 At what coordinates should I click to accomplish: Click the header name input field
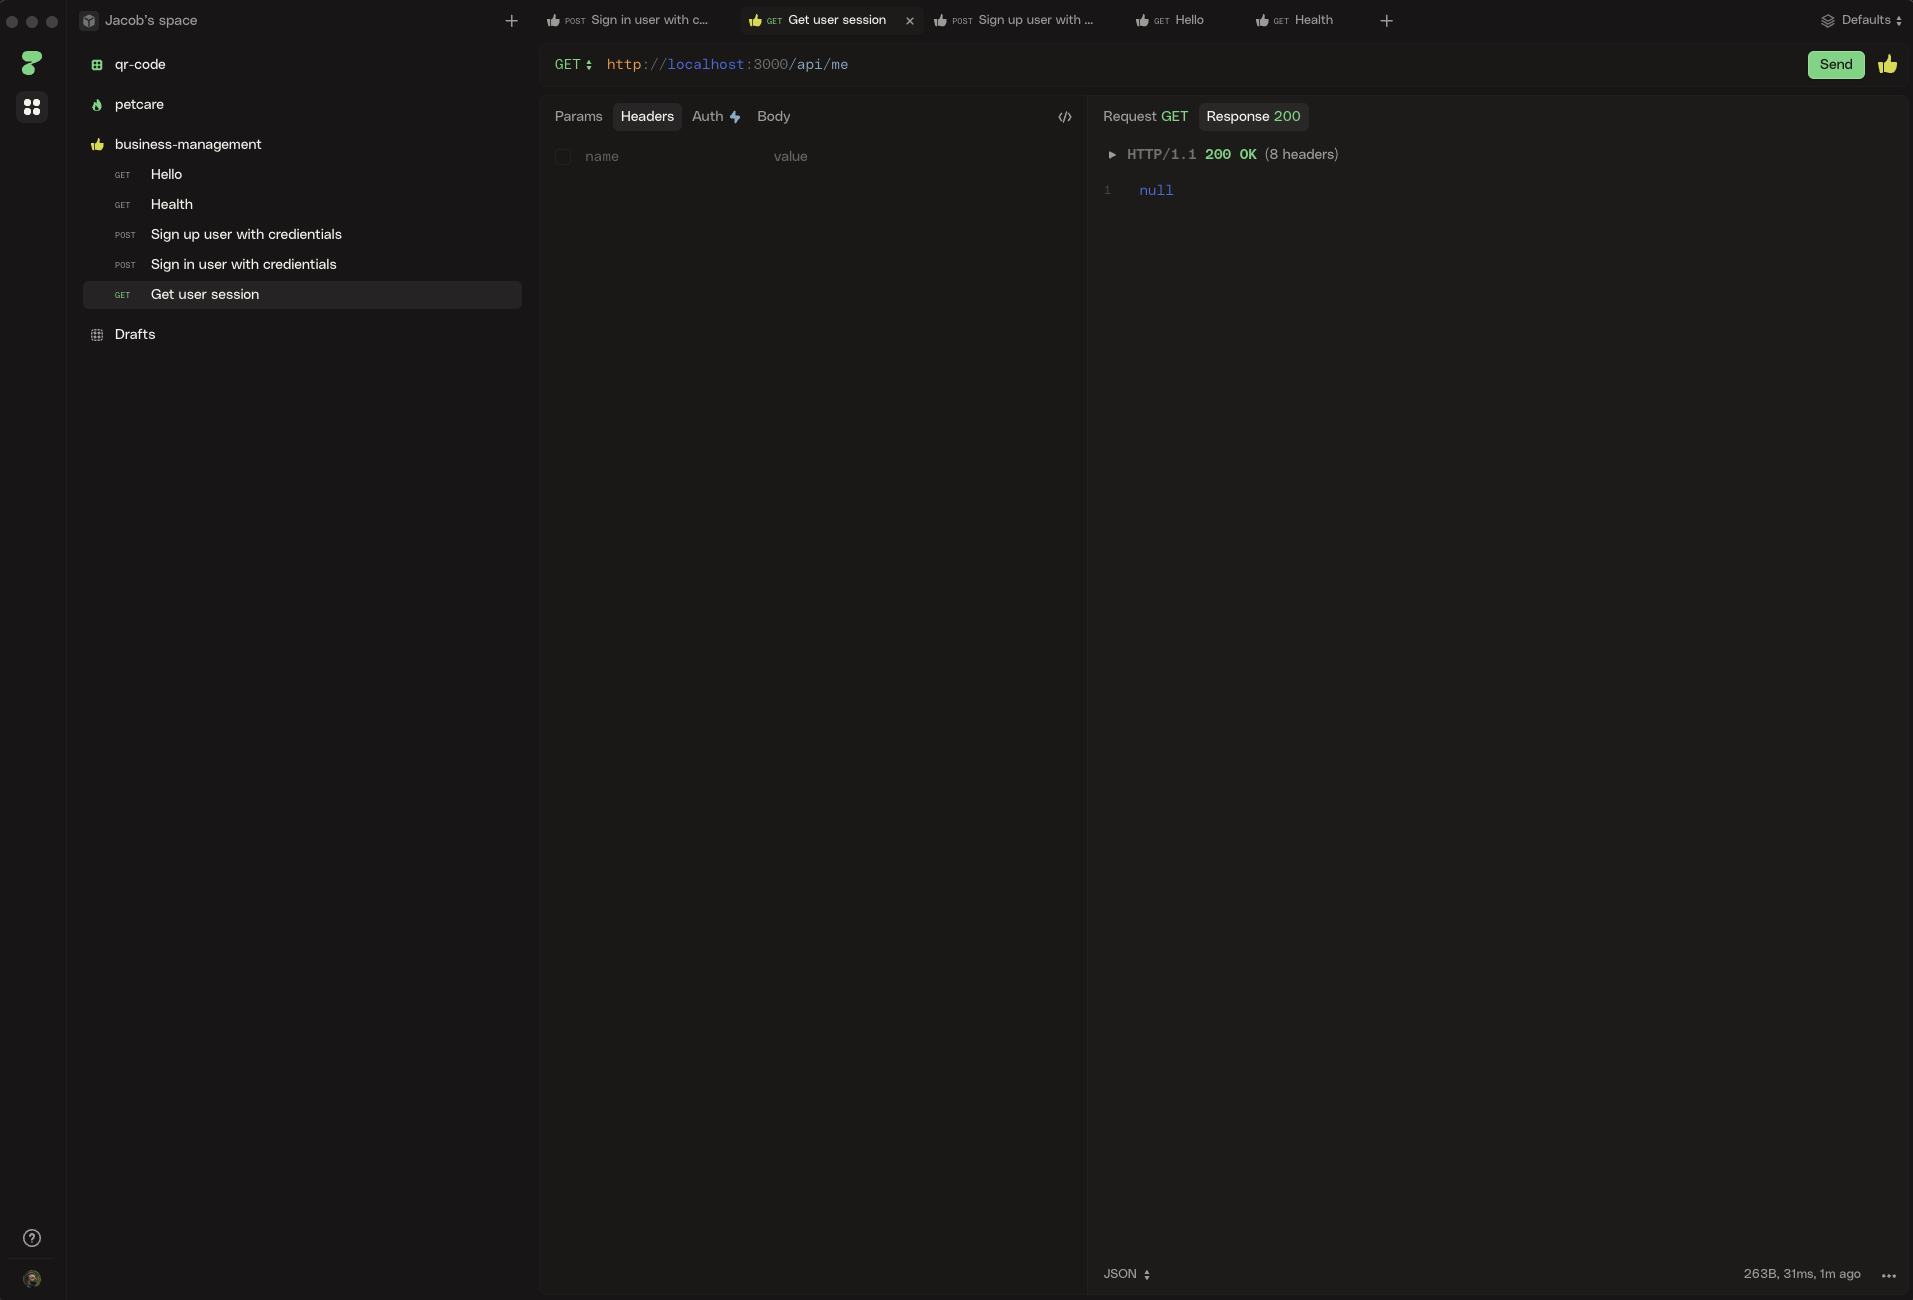click(x=672, y=157)
